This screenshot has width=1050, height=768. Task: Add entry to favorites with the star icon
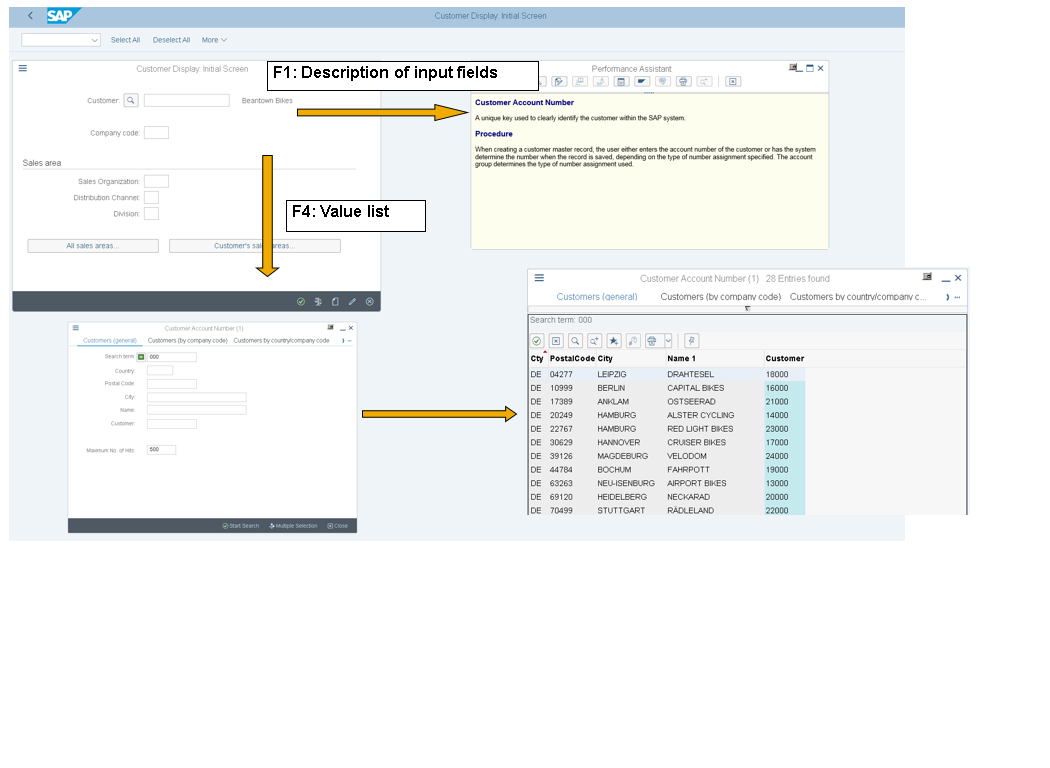point(614,340)
